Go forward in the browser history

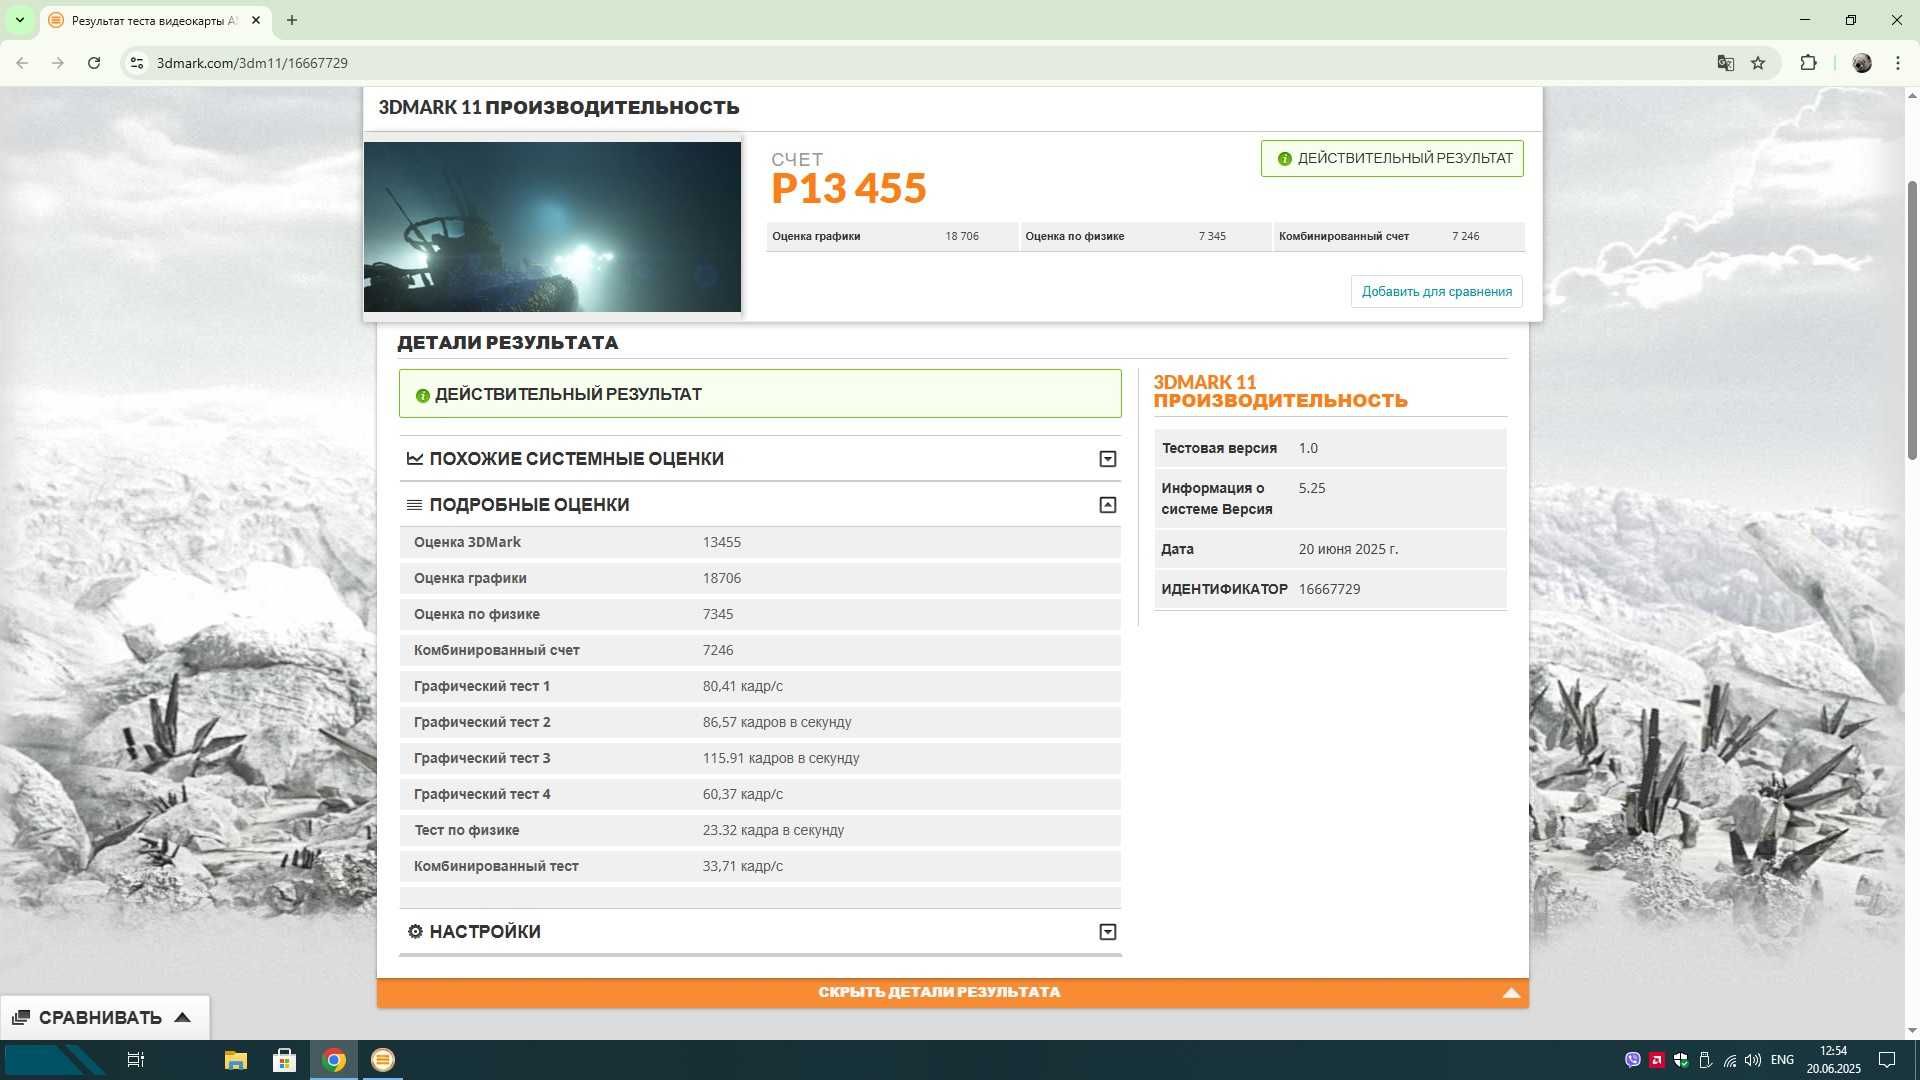coord(58,63)
